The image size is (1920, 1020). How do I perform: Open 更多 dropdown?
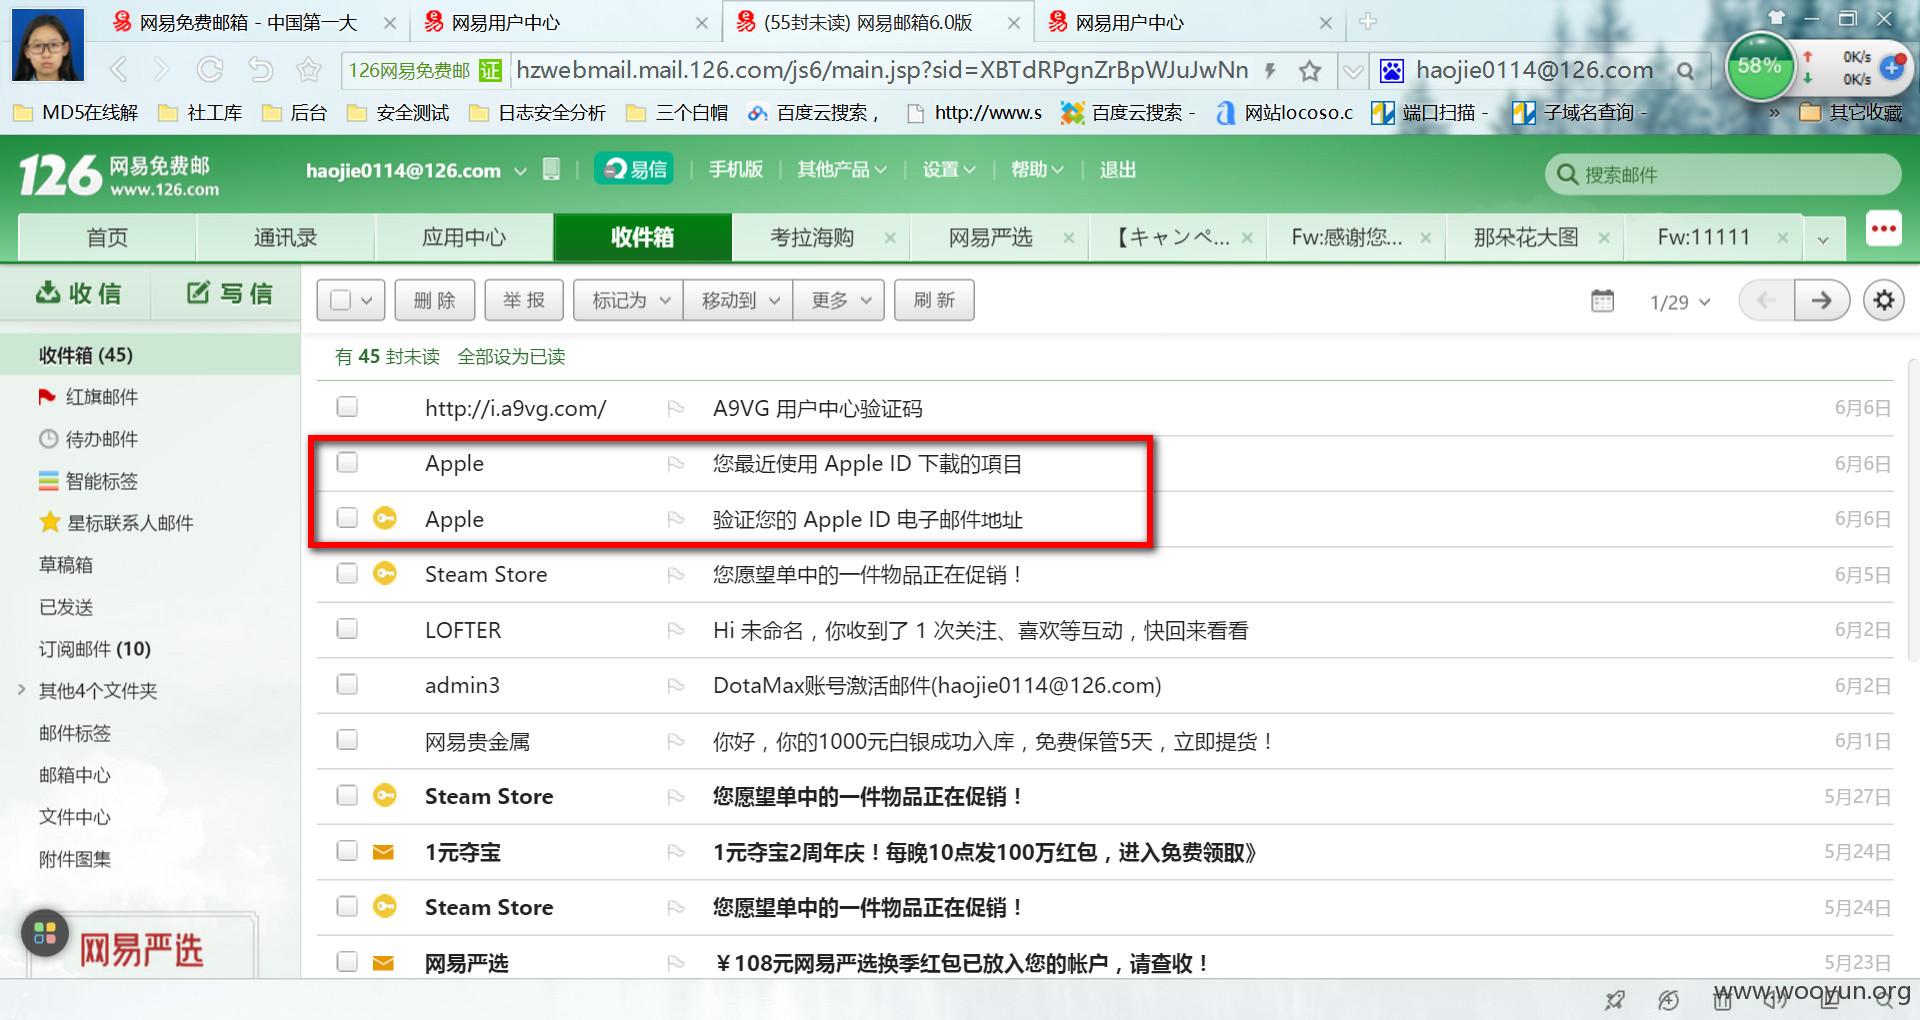click(x=838, y=300)
